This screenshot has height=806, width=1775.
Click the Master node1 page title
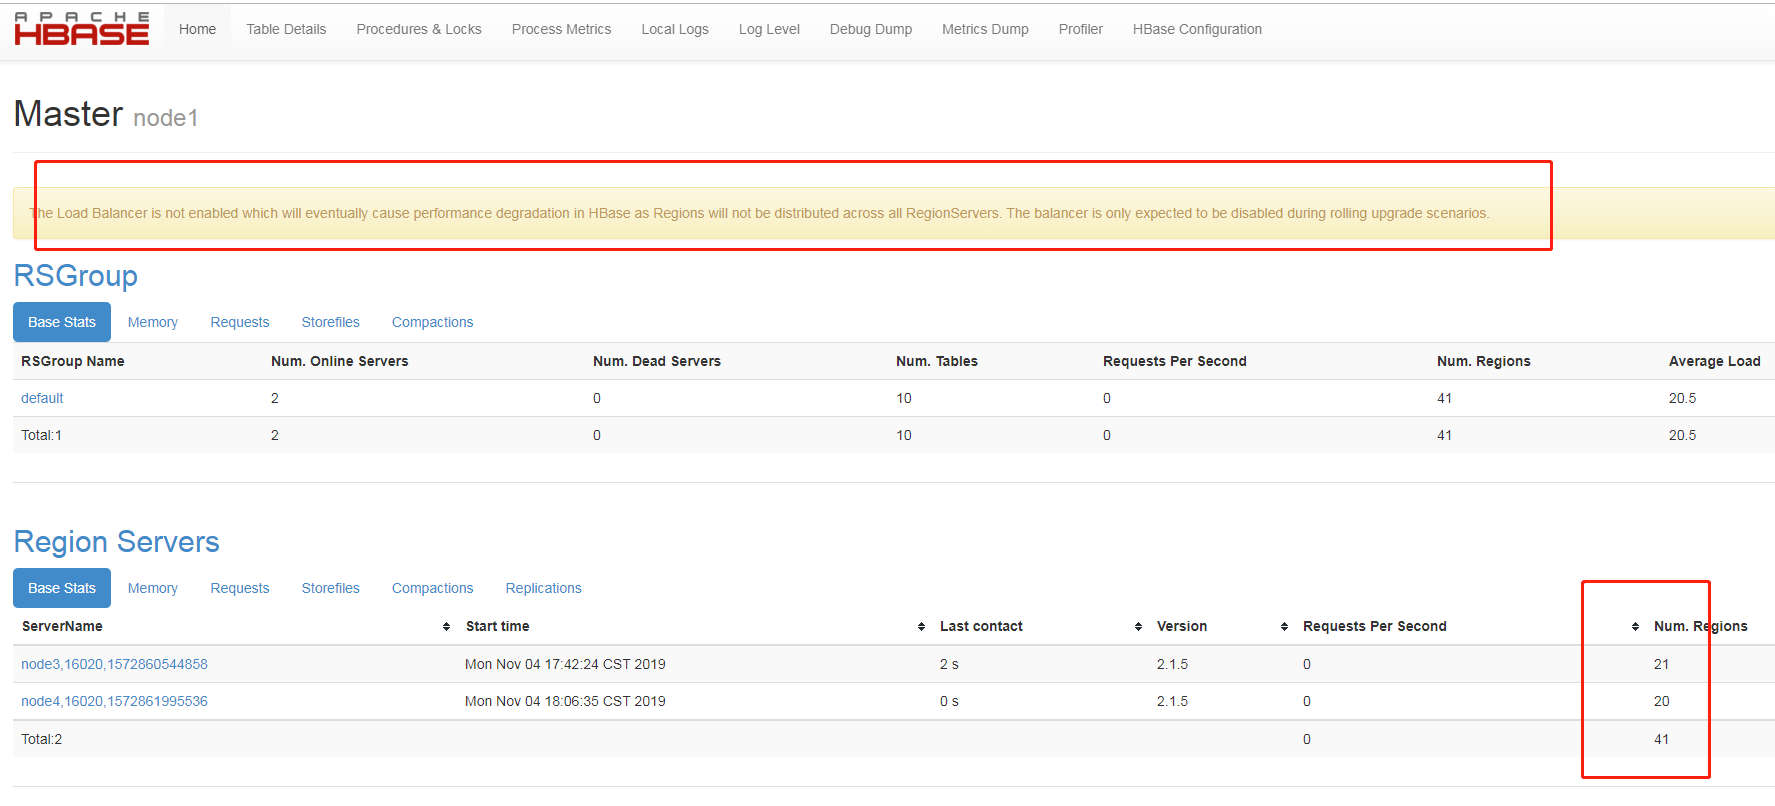pos(106,114)
